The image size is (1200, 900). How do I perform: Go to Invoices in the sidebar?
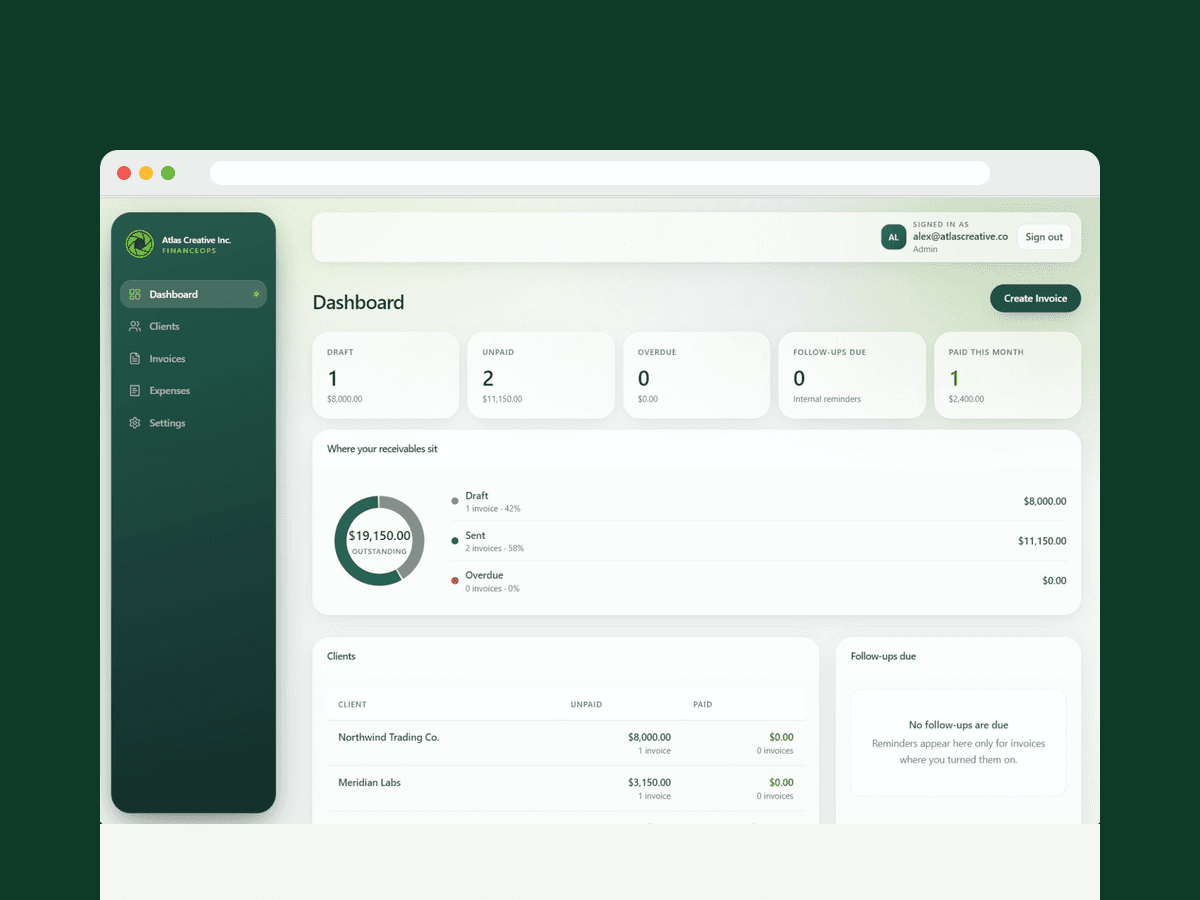pyautogui.click(x=193, y=359)
